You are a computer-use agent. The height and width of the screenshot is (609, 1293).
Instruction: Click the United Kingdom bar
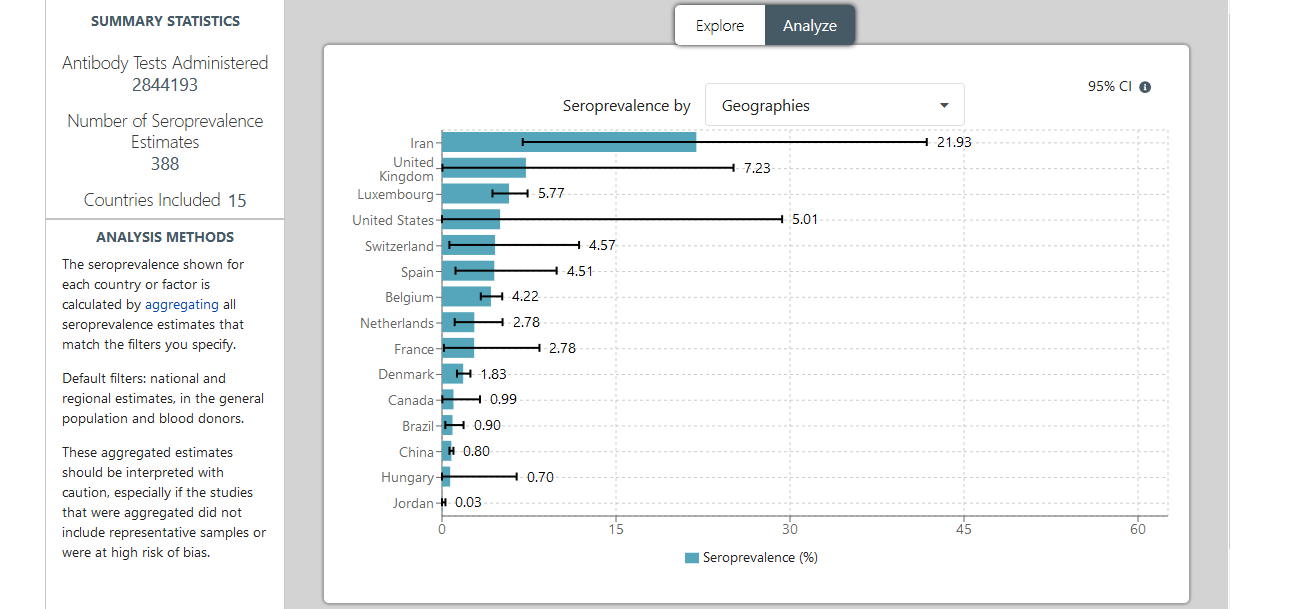(x=483, y=168)
